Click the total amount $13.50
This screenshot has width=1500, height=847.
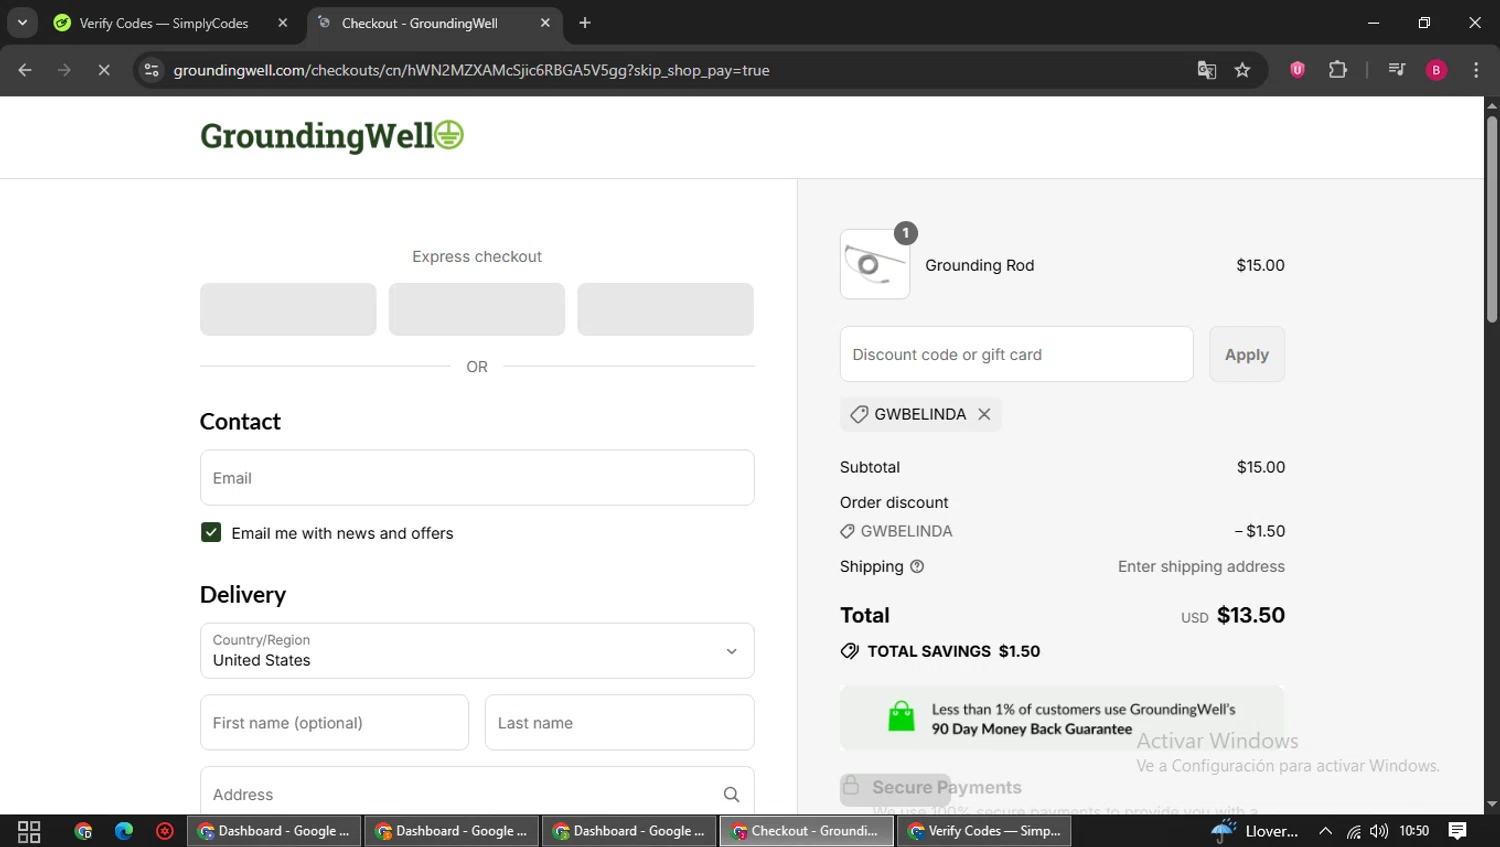(x=1250, y=615)
